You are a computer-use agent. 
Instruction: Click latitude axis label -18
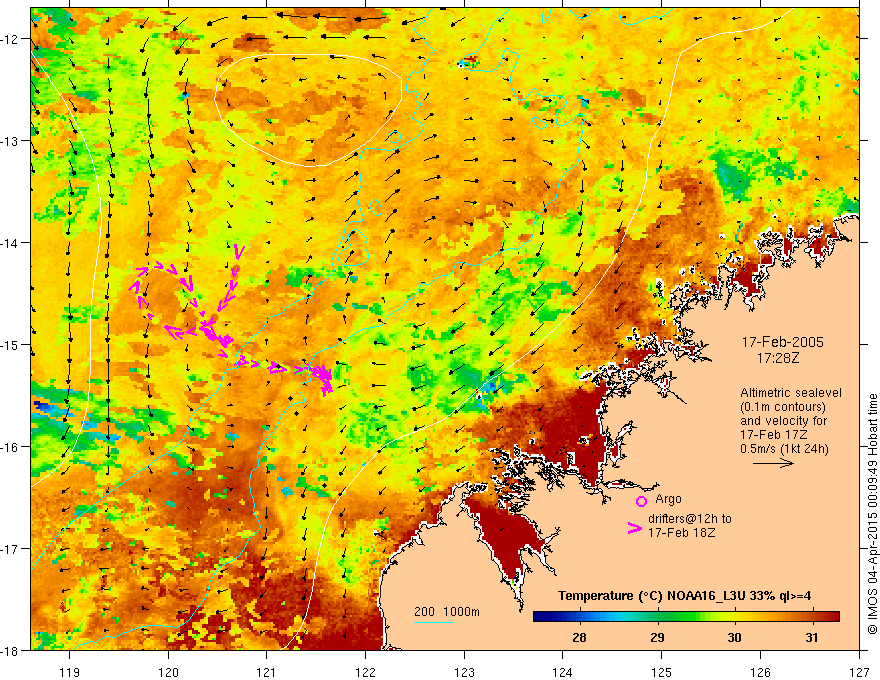coord(11,650)
